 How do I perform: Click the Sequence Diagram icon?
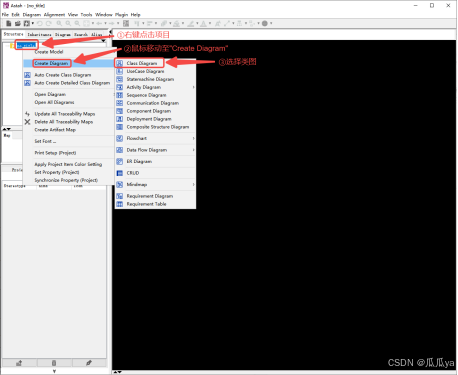[x=120, y=95]
